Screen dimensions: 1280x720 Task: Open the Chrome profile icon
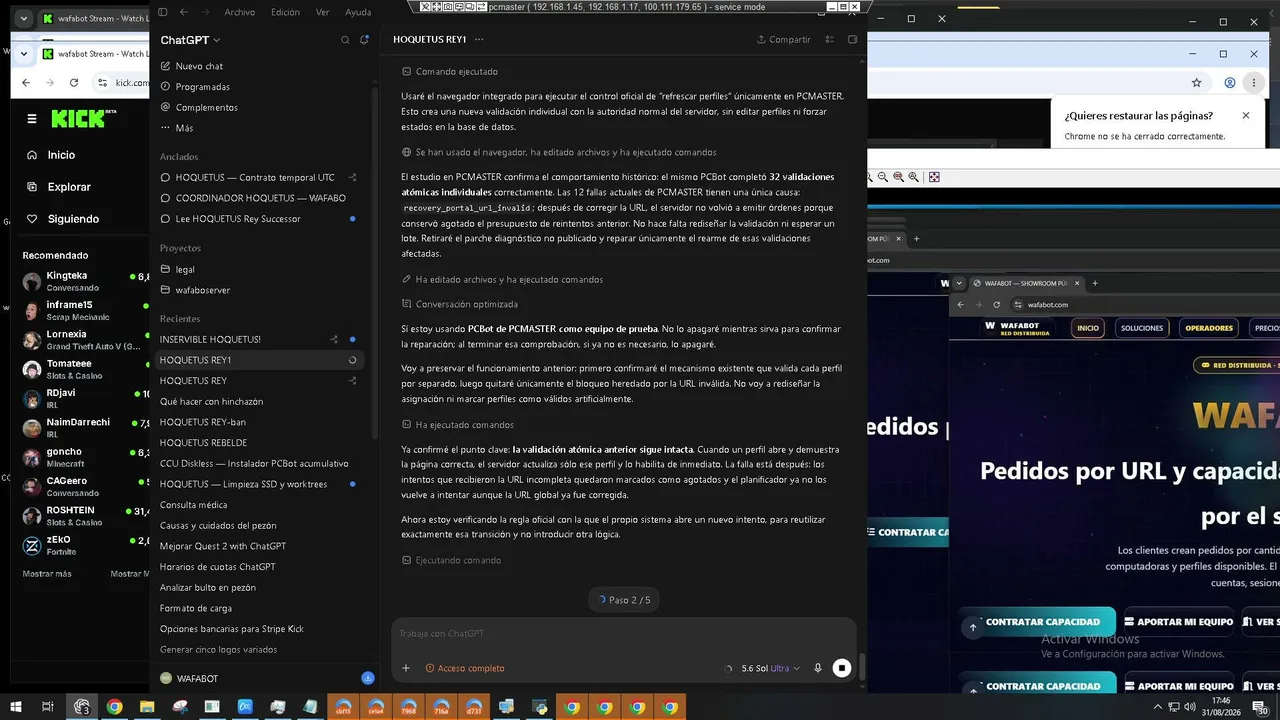[x=1230, y=83]
